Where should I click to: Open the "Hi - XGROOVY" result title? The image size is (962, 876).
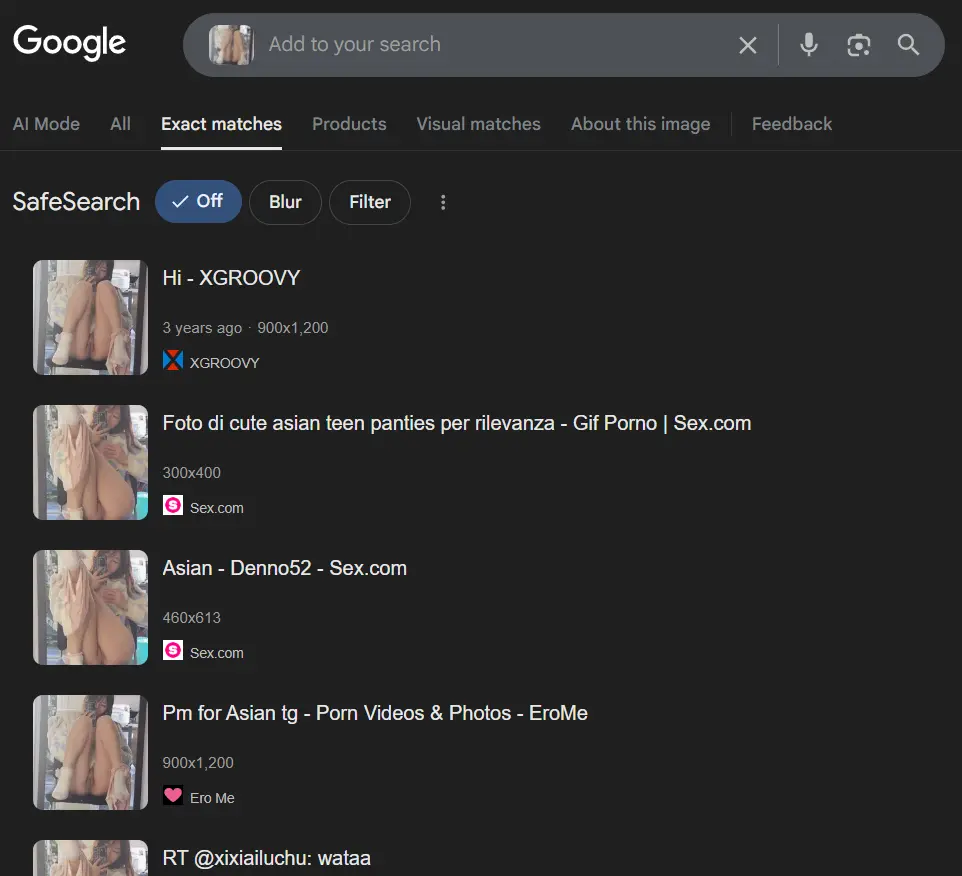click(231, 278)
